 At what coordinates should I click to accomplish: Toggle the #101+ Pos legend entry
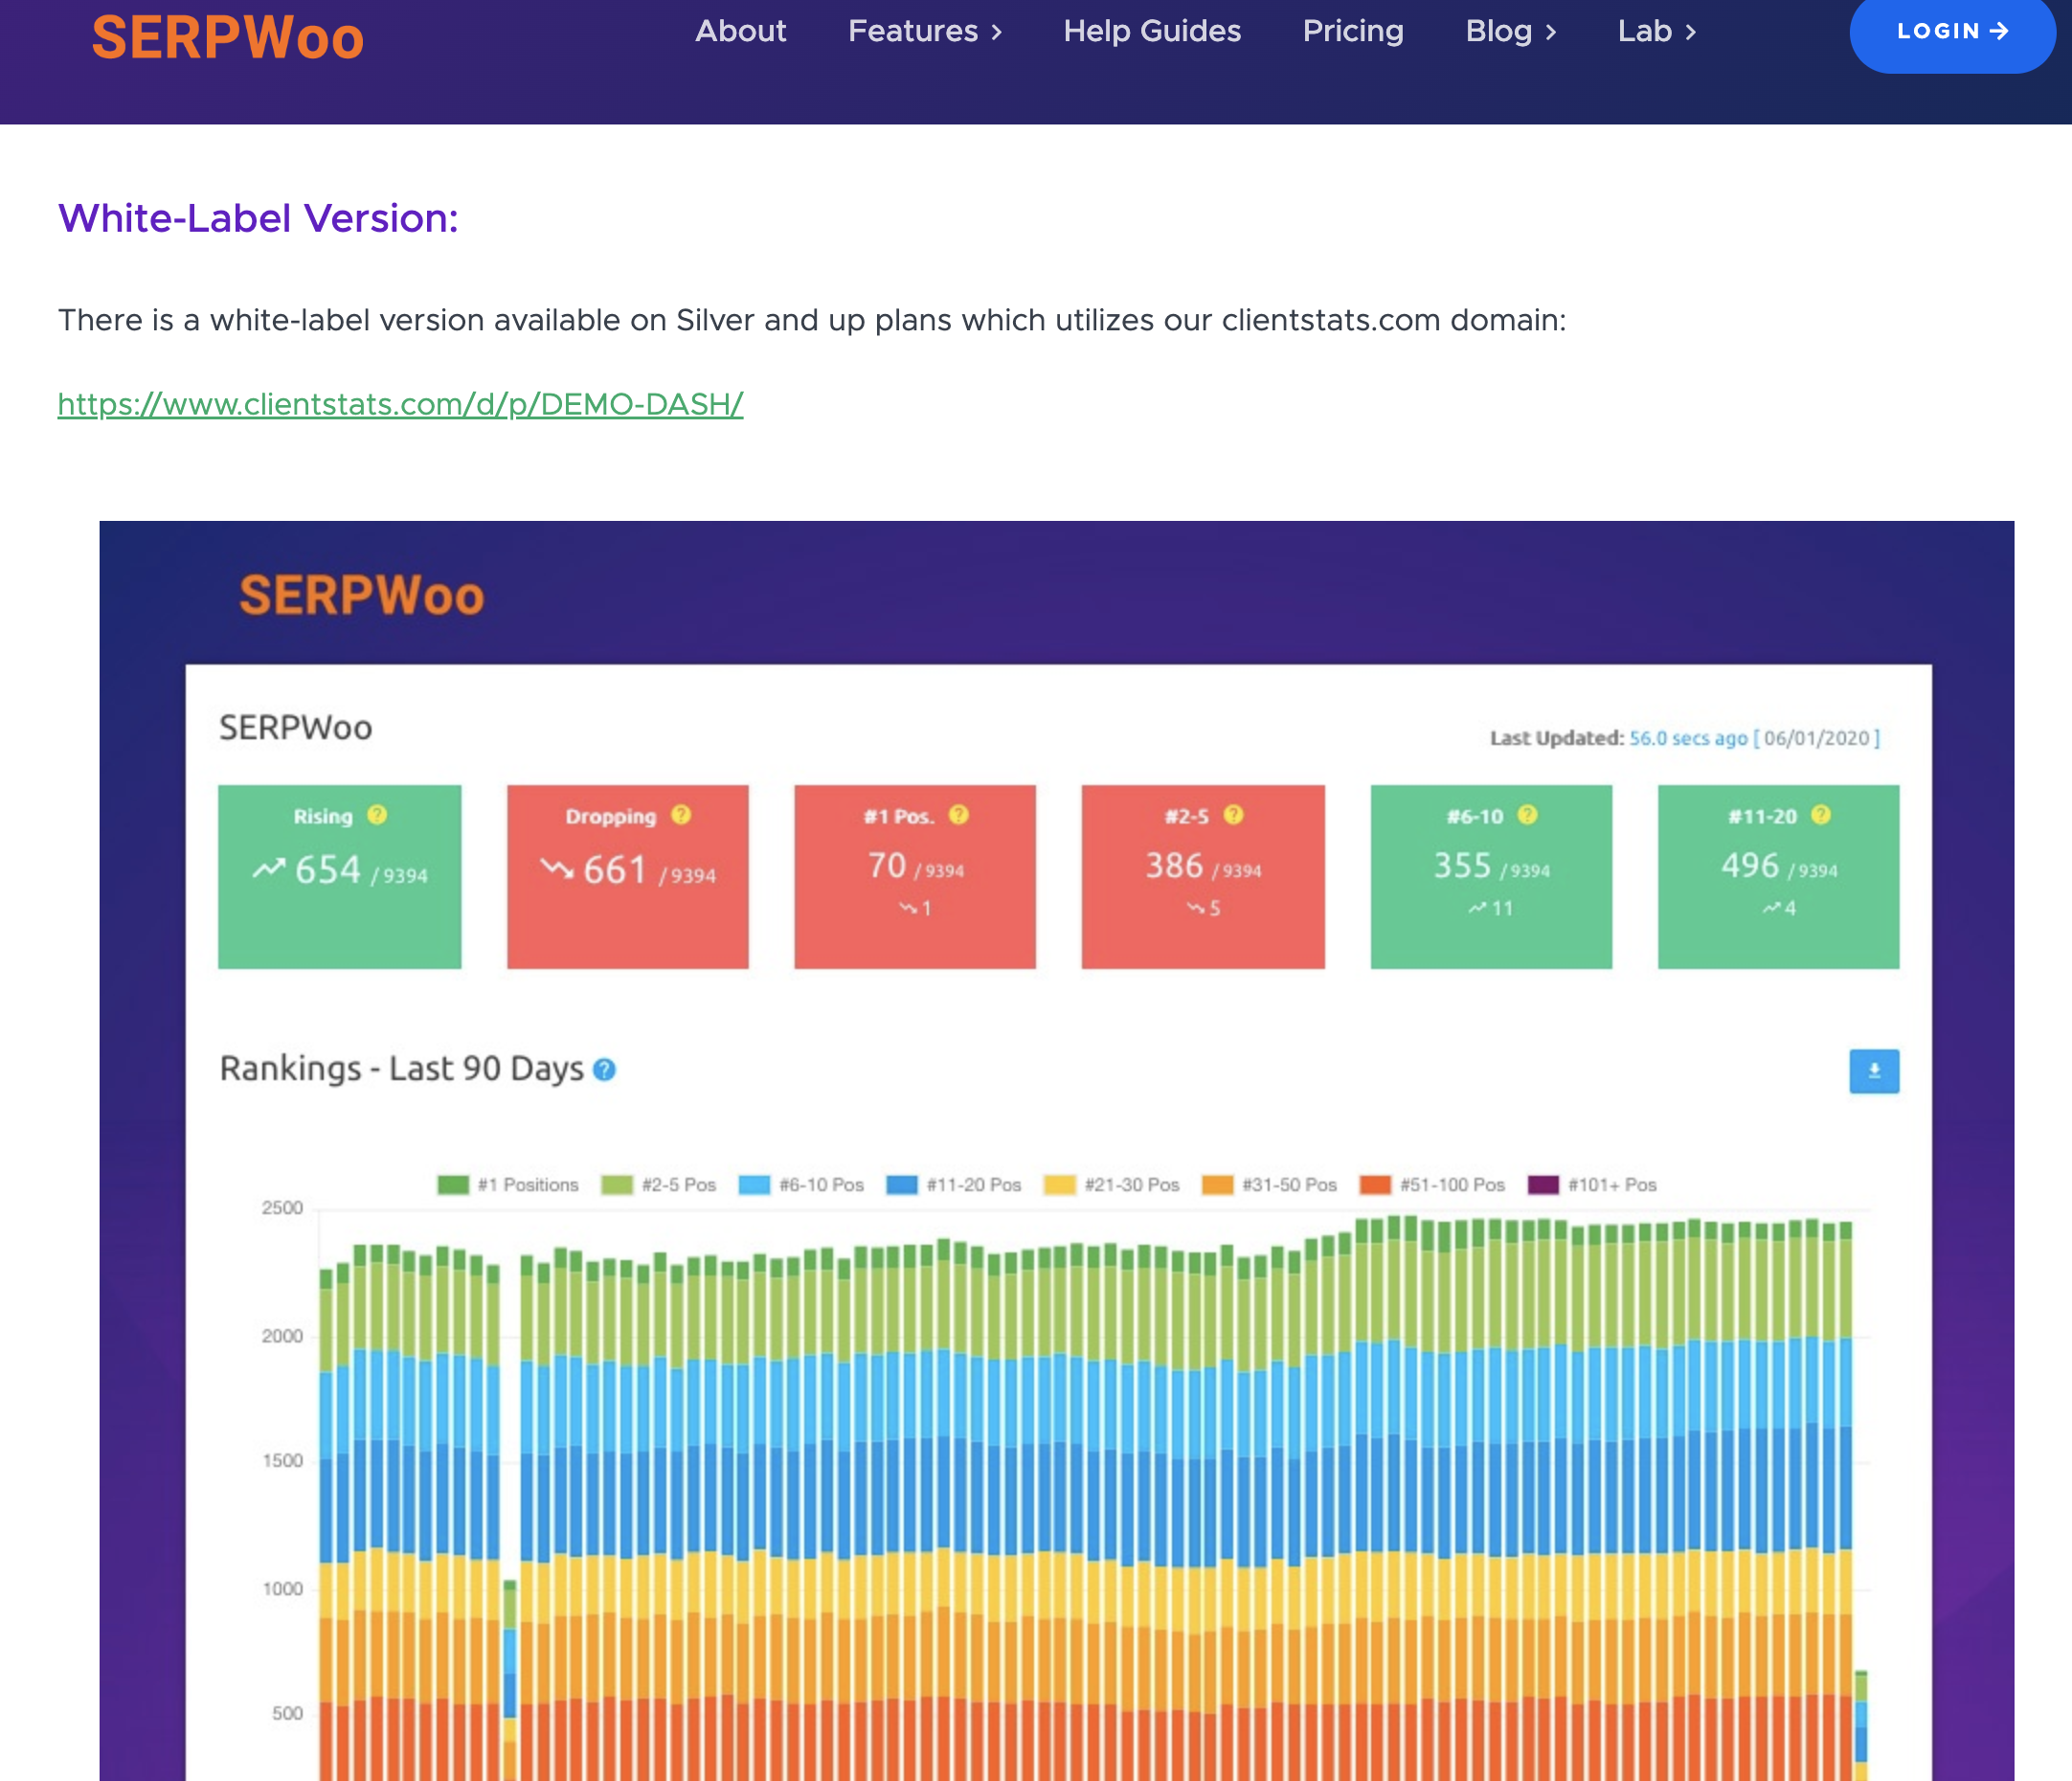1593,1185
